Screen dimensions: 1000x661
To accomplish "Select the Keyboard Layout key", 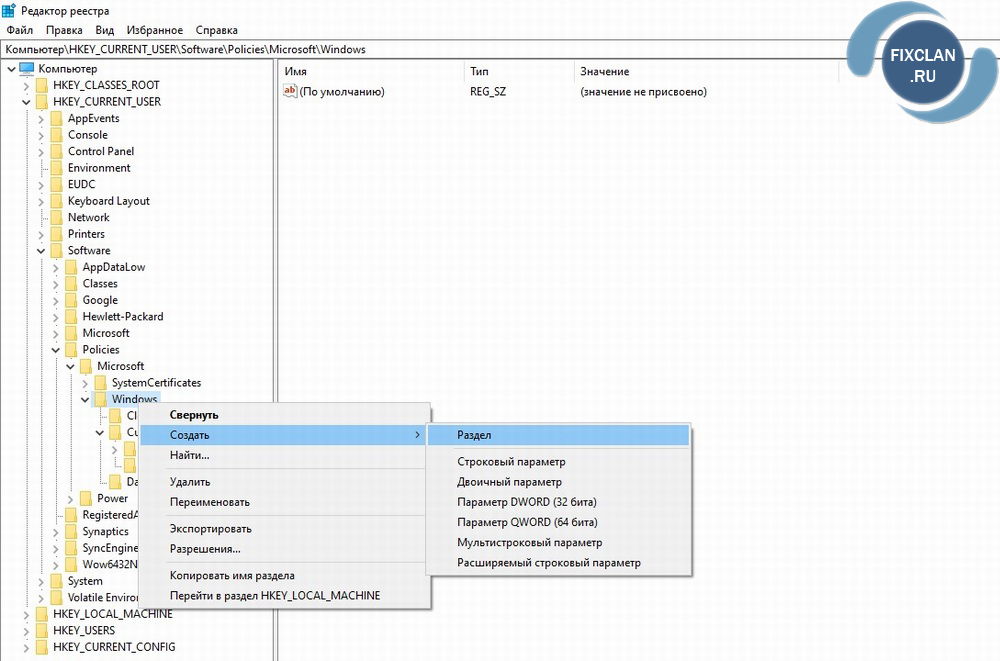I will coord(108,201).
